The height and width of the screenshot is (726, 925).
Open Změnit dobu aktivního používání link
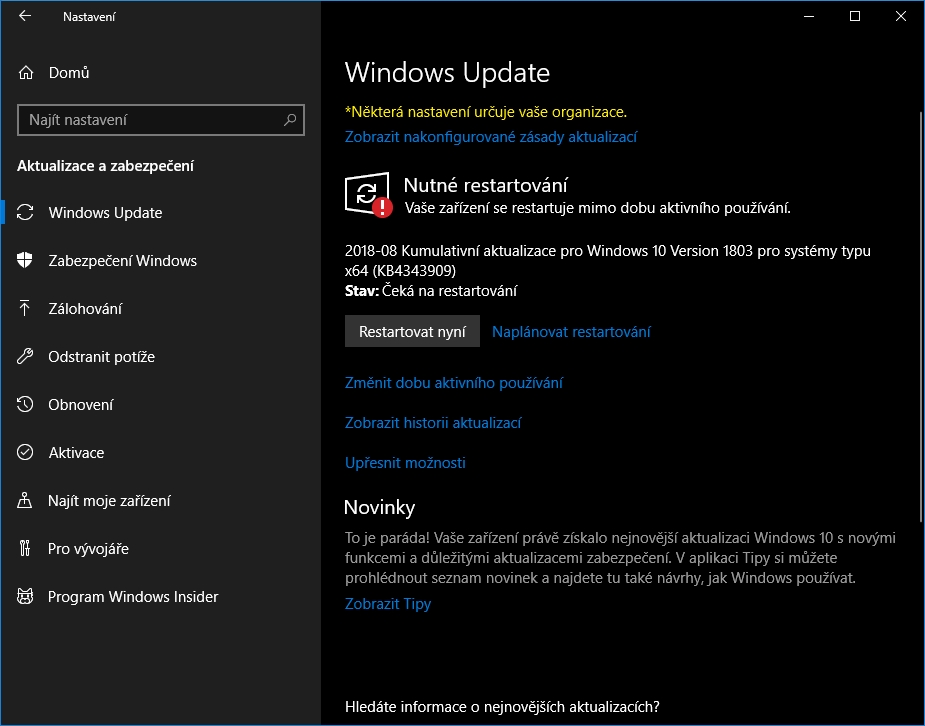[454, 383]
